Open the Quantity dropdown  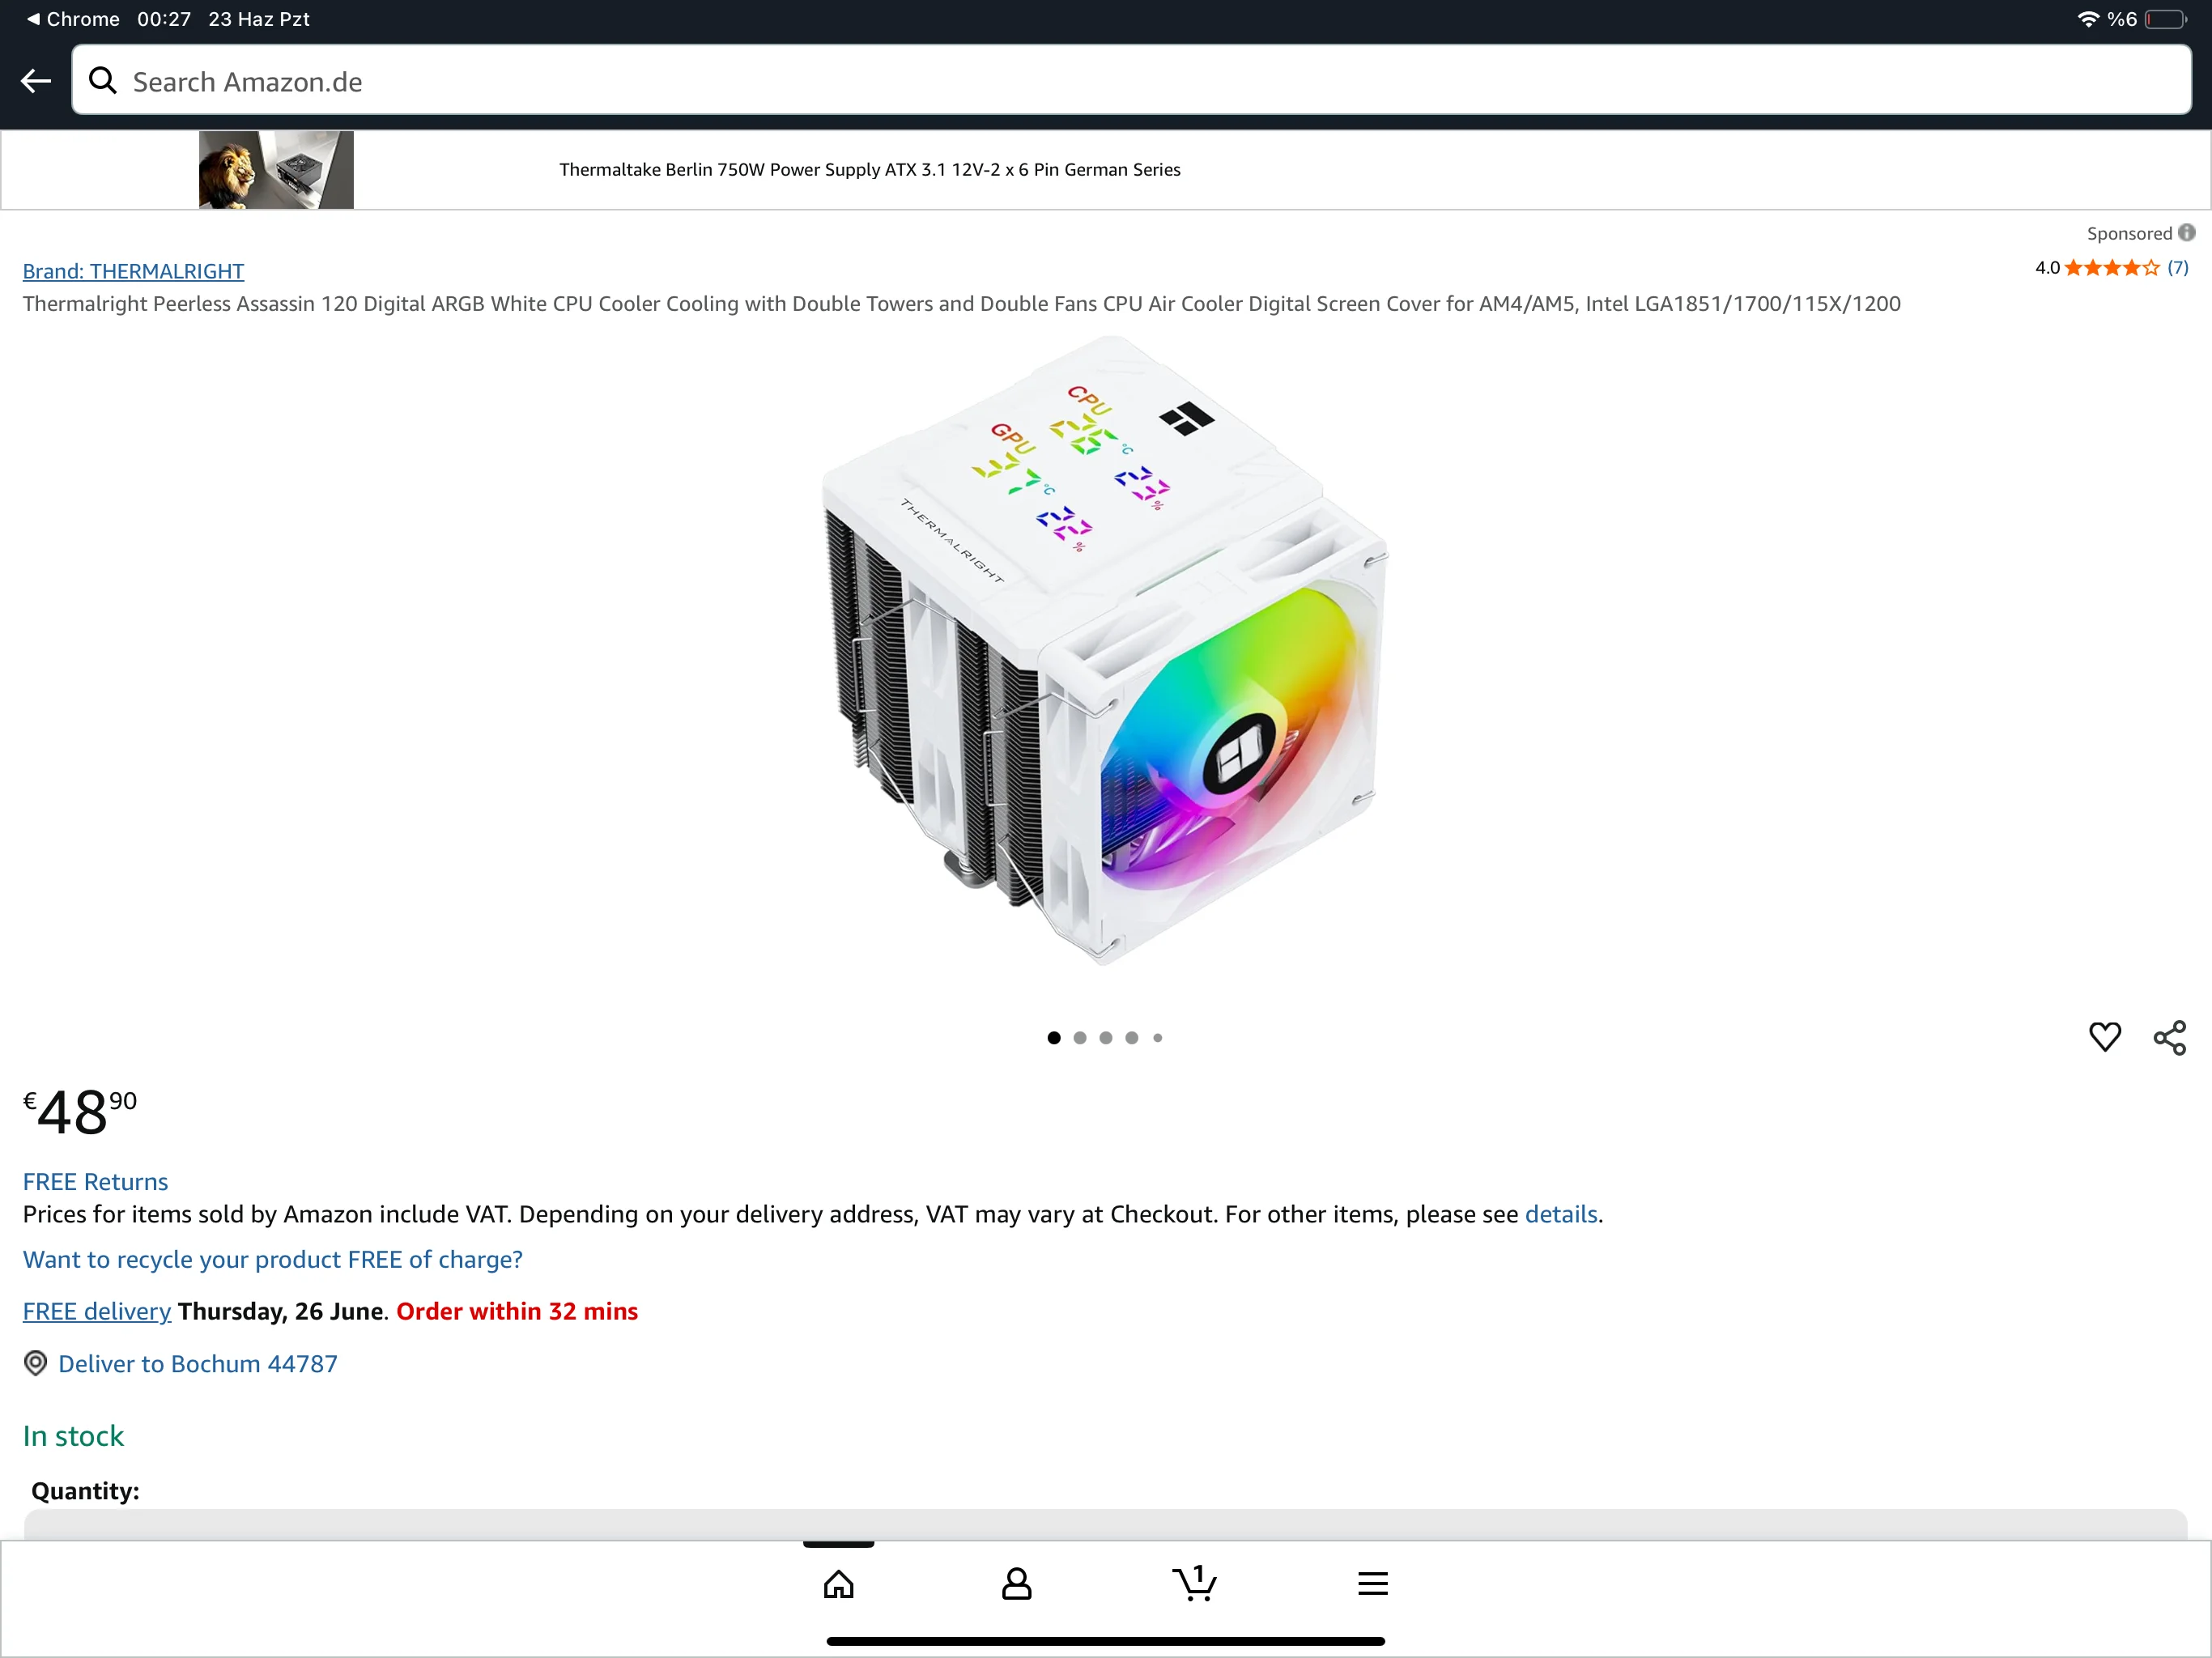[x=1105, y=1524]
